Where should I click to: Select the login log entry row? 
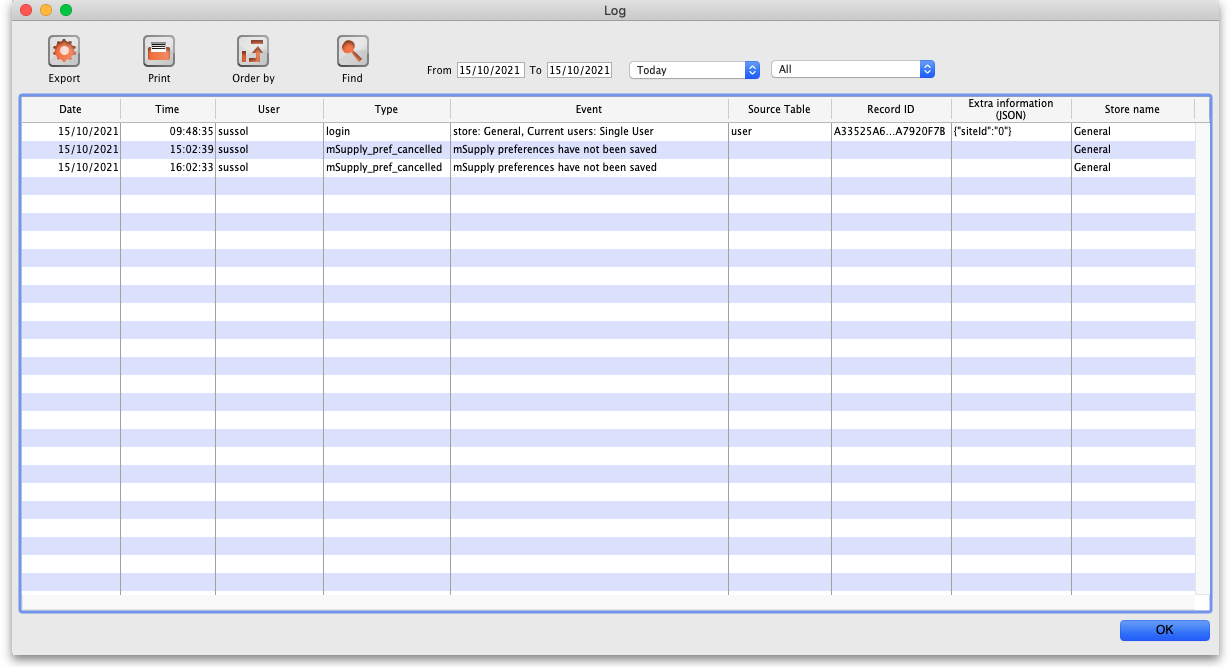(x=589, y=131)
